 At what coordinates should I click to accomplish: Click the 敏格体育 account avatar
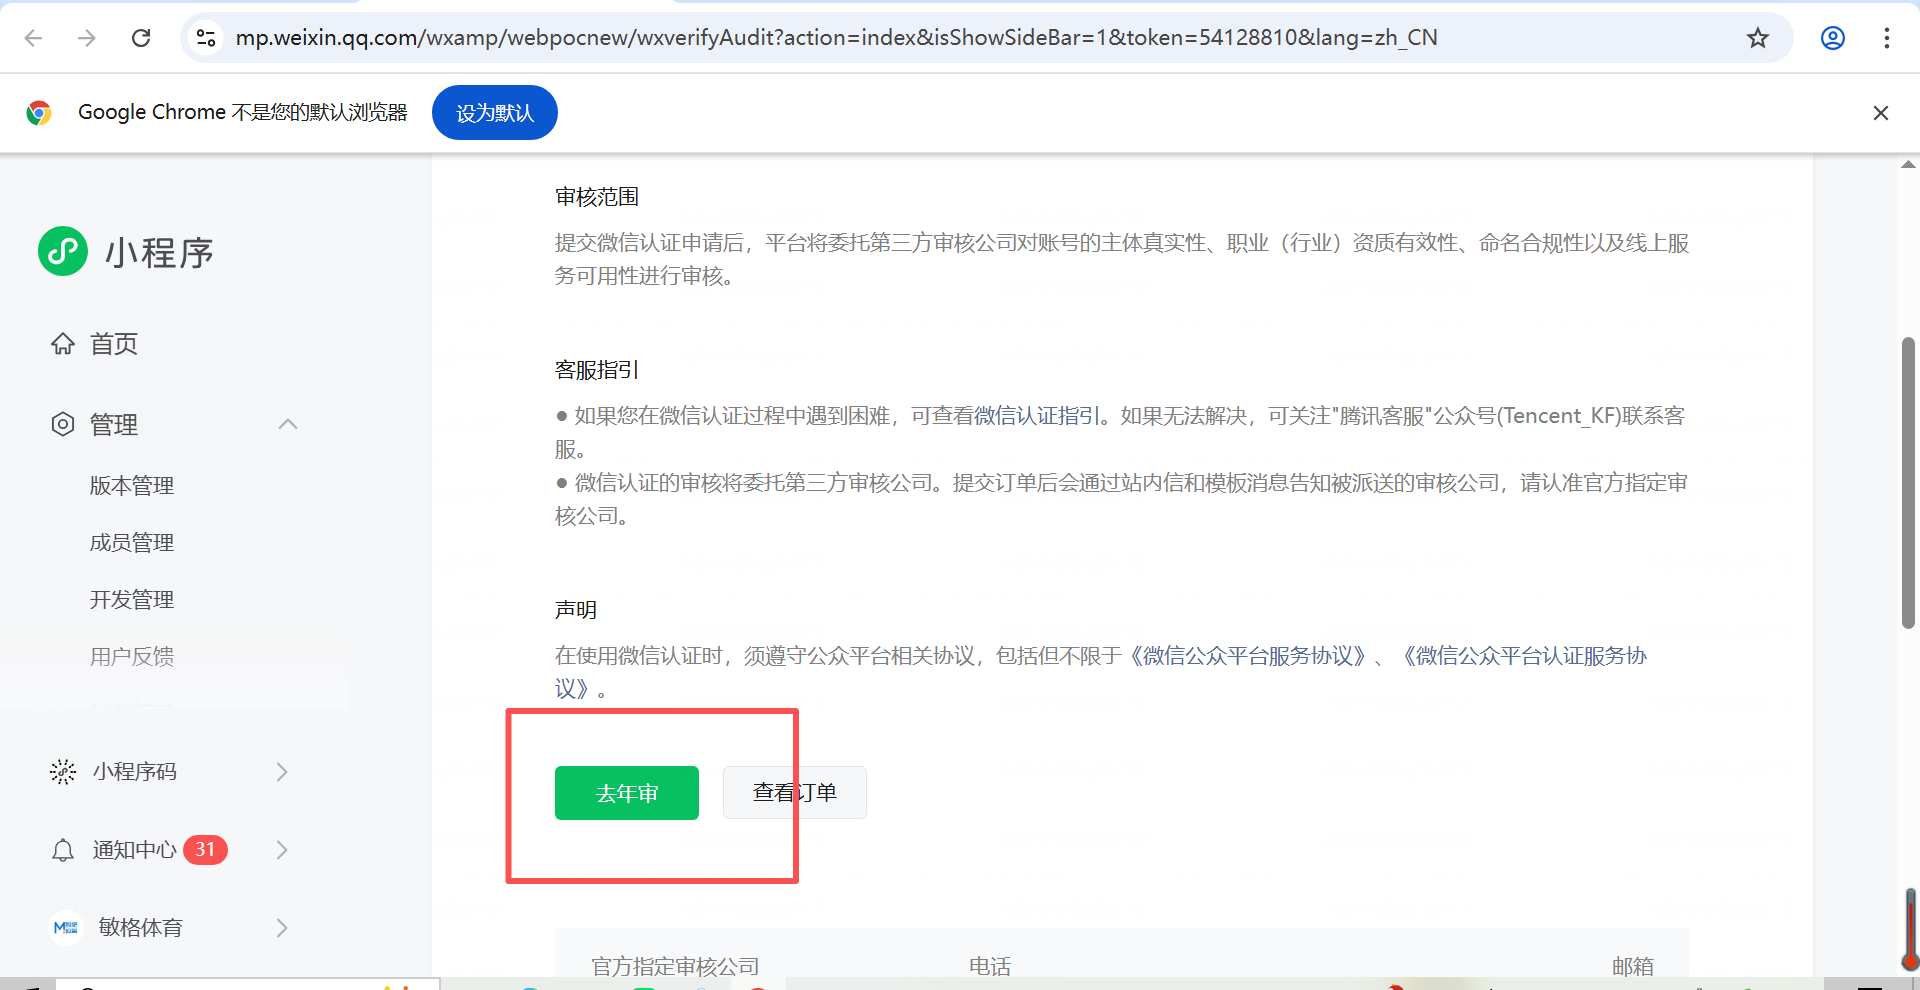(66, 928)
